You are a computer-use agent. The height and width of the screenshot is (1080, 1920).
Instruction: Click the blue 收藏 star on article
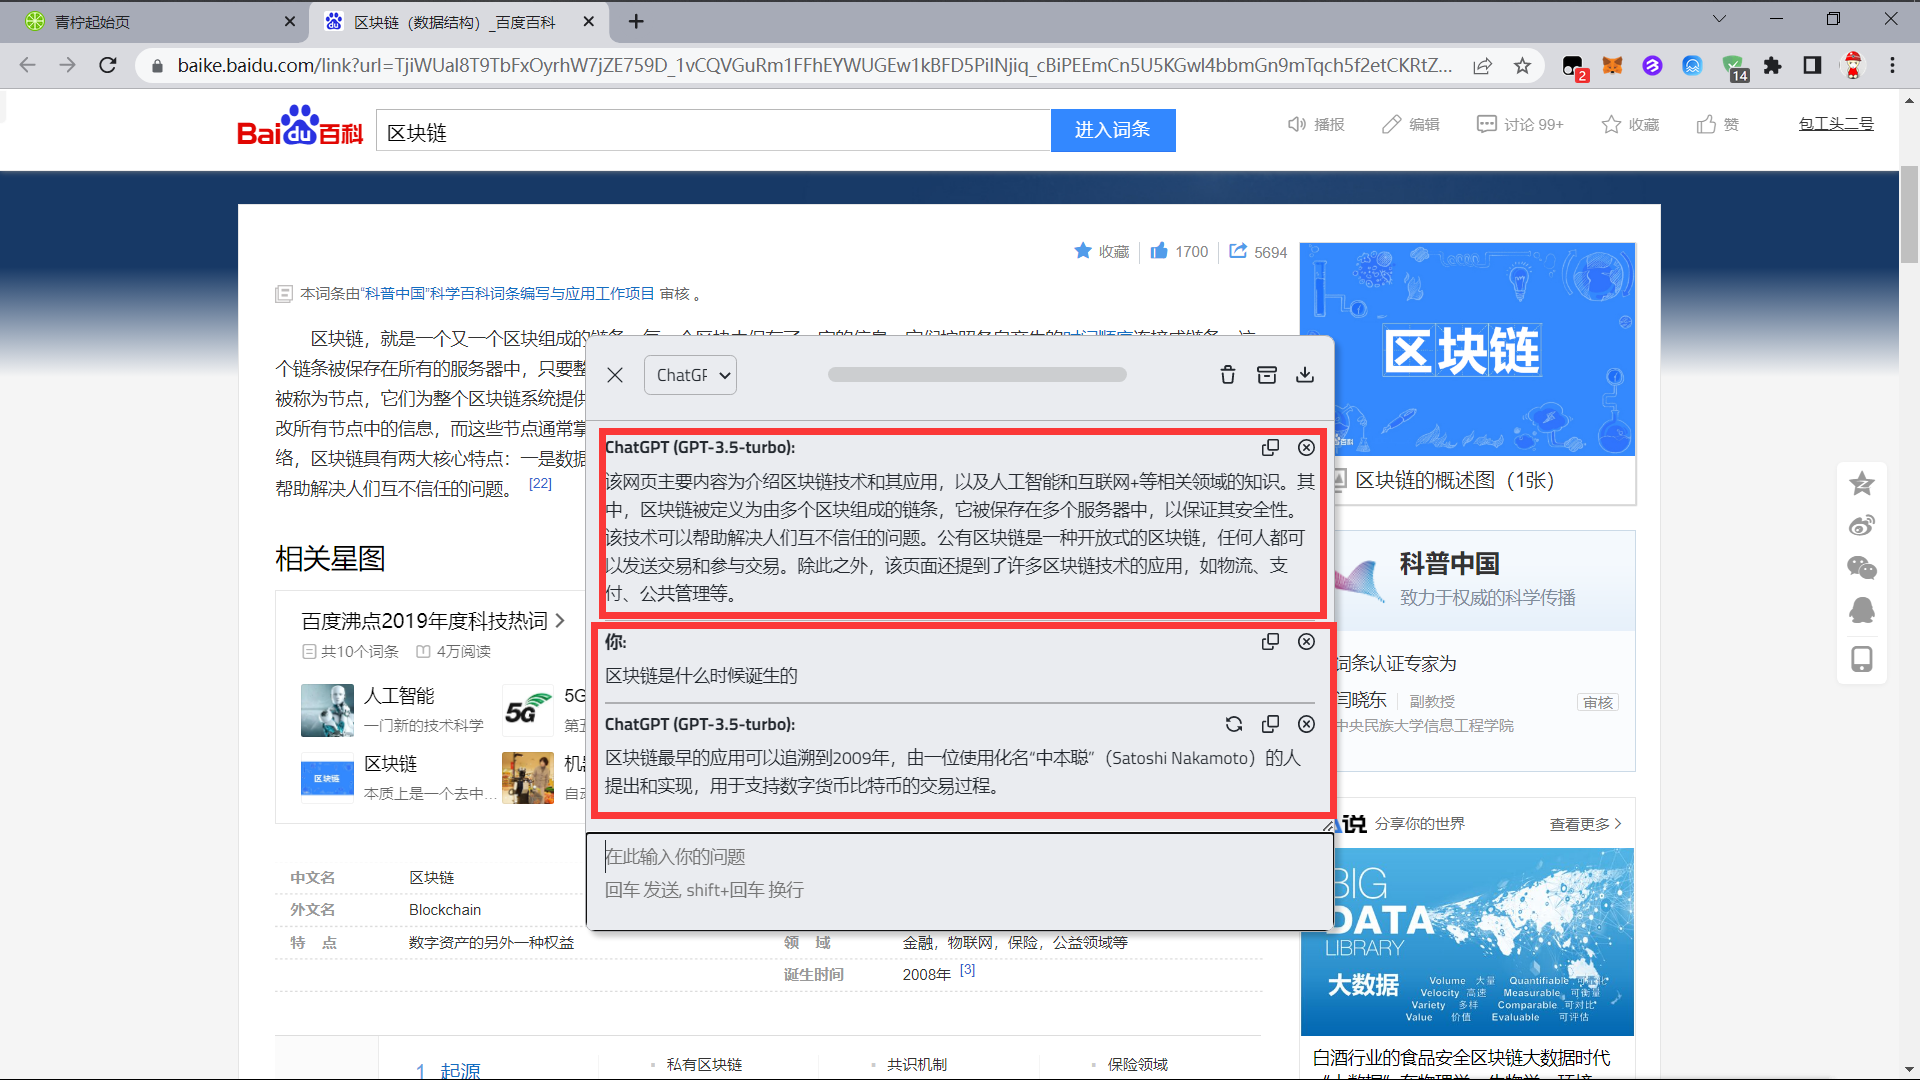coord(1083,251)
